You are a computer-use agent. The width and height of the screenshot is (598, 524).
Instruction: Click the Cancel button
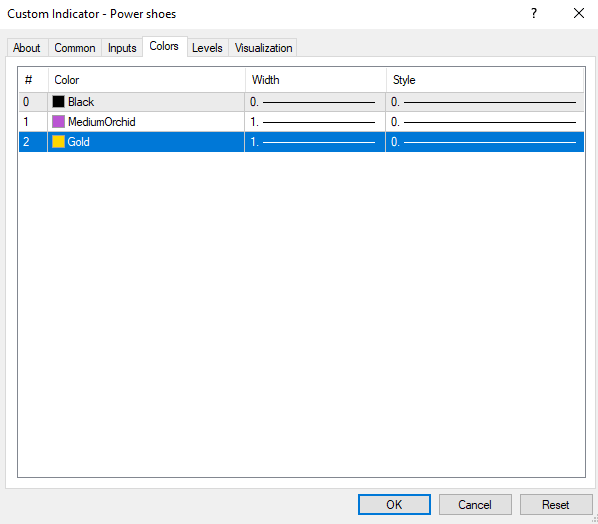pyautogui.click(x=475, y=505)
